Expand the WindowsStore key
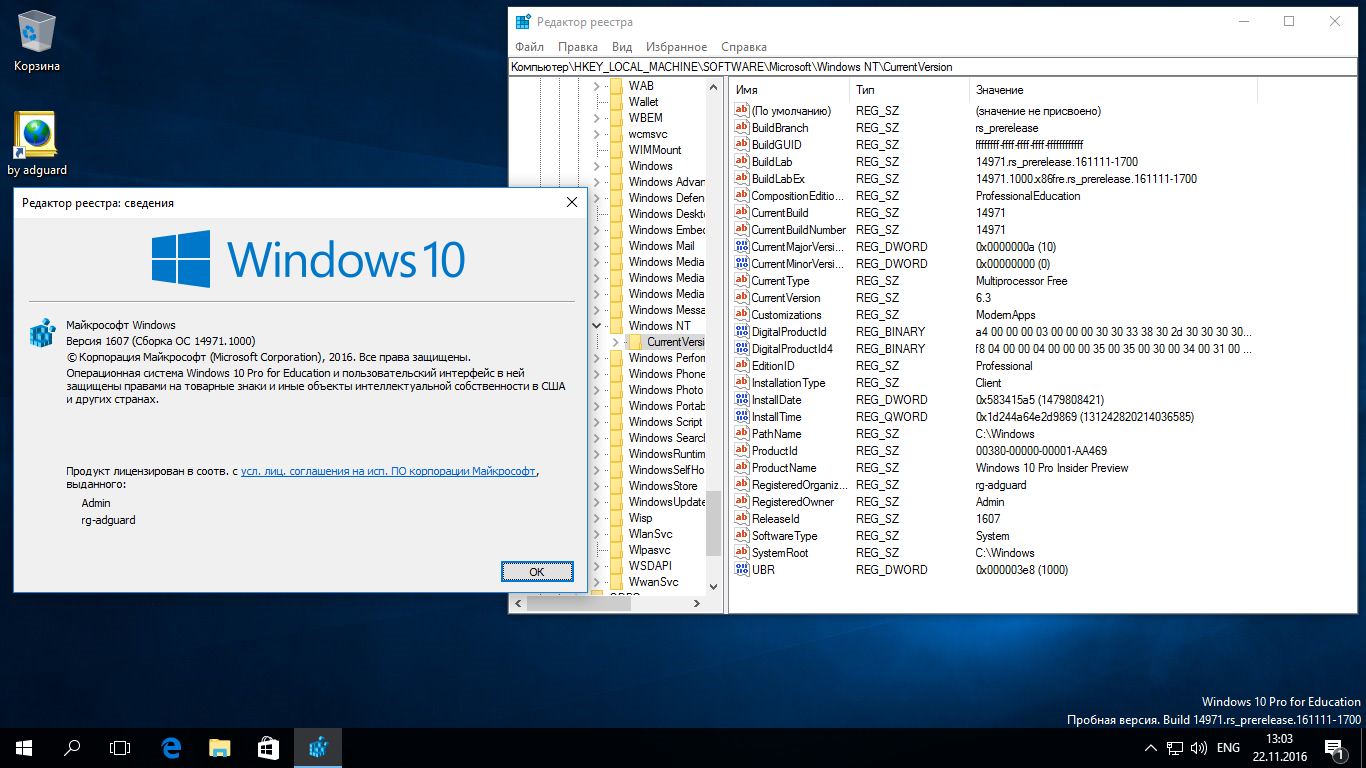The height and width of the screenshot is (768, 1366). tap(597, 486)
